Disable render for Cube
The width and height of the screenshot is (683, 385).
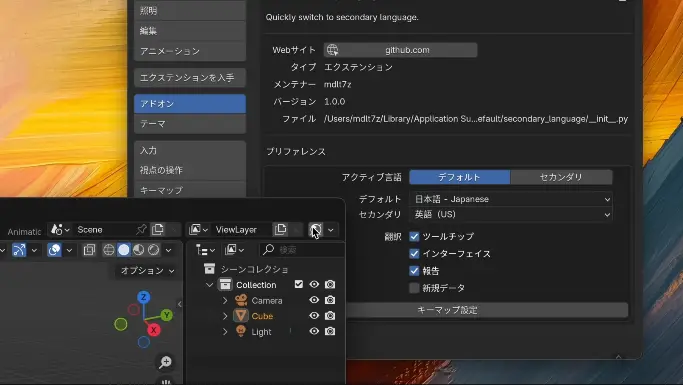330,316
